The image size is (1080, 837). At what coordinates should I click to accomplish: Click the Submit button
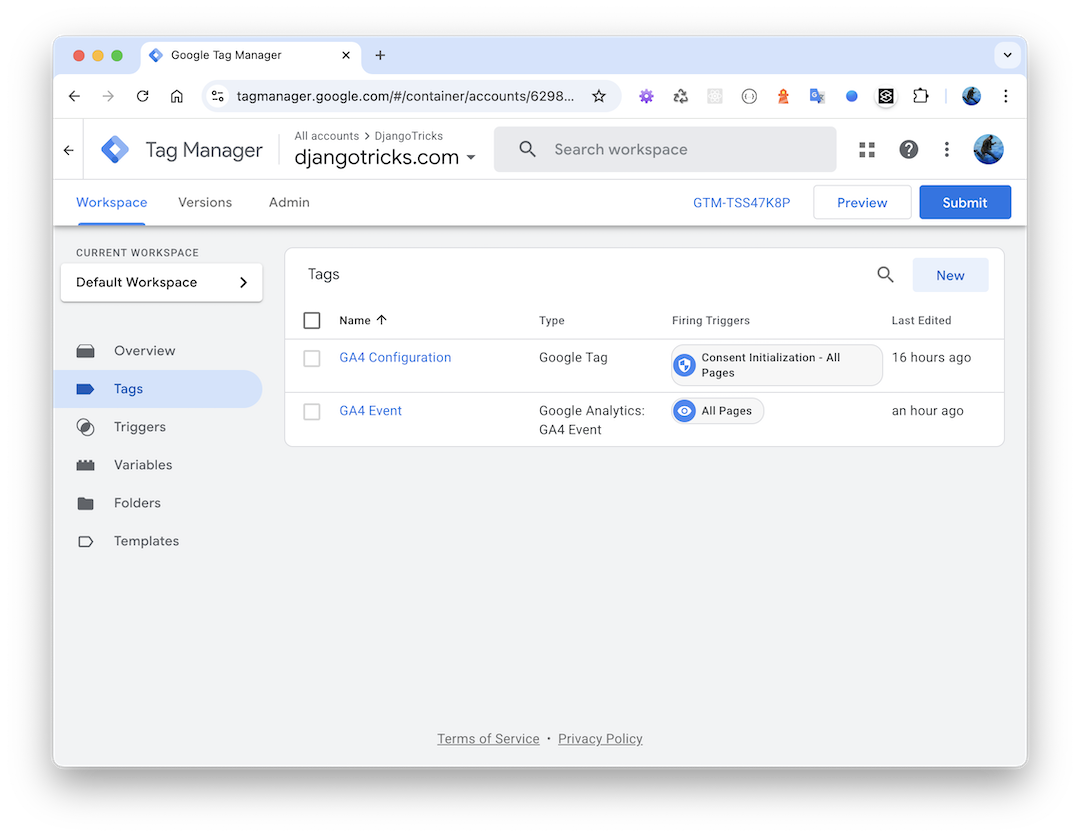point(965,203)
